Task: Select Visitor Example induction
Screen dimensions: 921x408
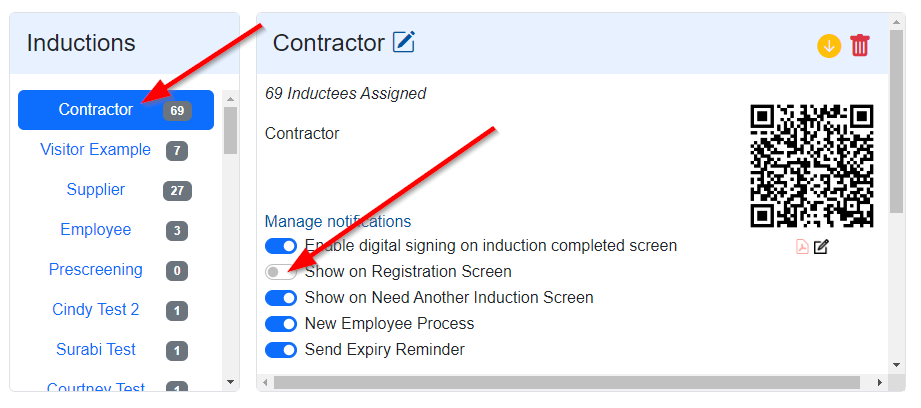Action: coord(96,150)
